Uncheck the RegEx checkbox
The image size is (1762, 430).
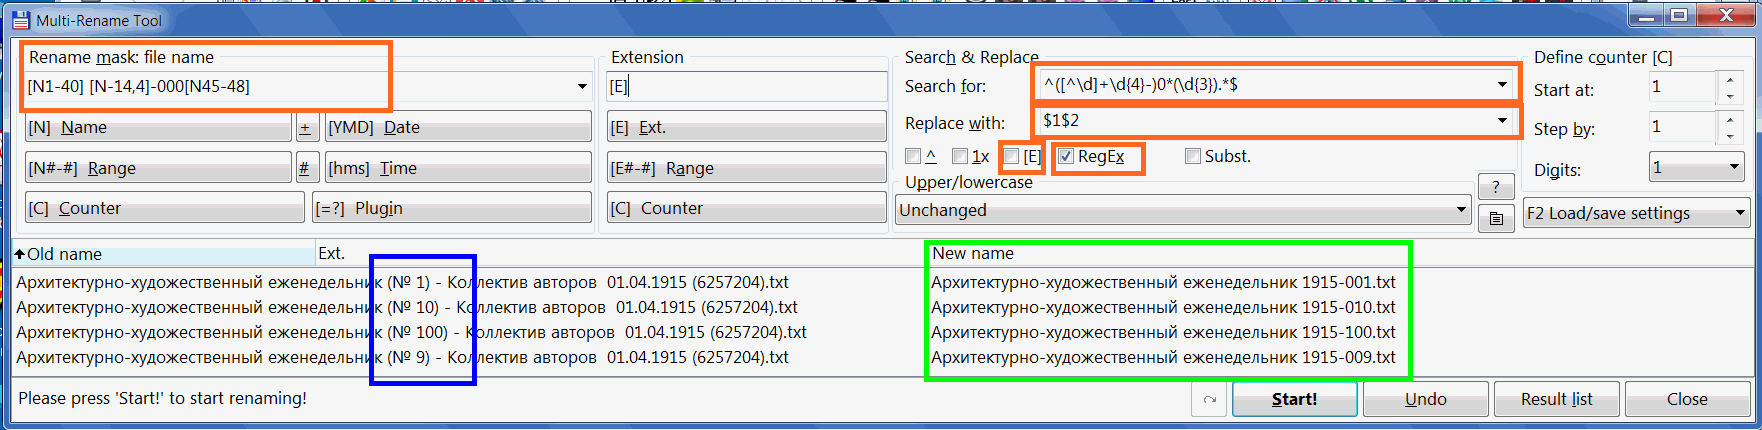pos(1066,157)
